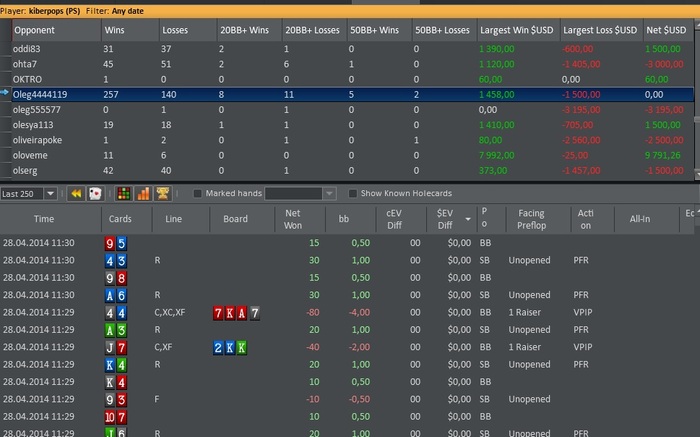Click the Facing Preflop column header
700x437 pixels.
coord(538,219)
